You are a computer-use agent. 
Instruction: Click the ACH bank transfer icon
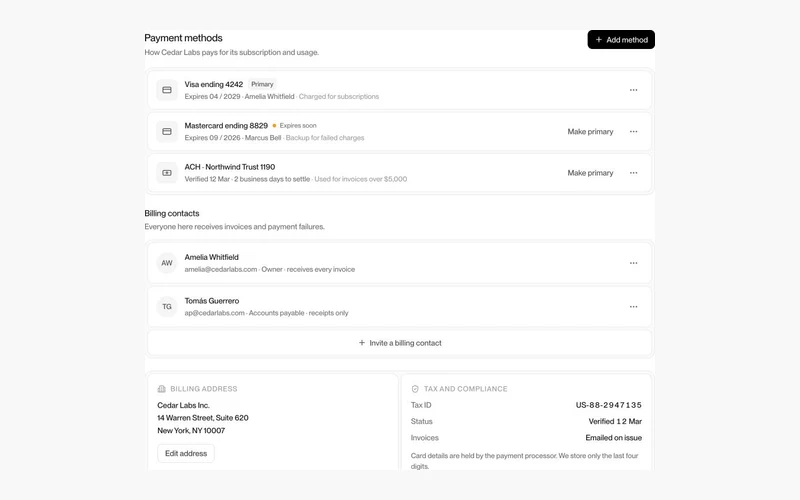tap(167, 172)
